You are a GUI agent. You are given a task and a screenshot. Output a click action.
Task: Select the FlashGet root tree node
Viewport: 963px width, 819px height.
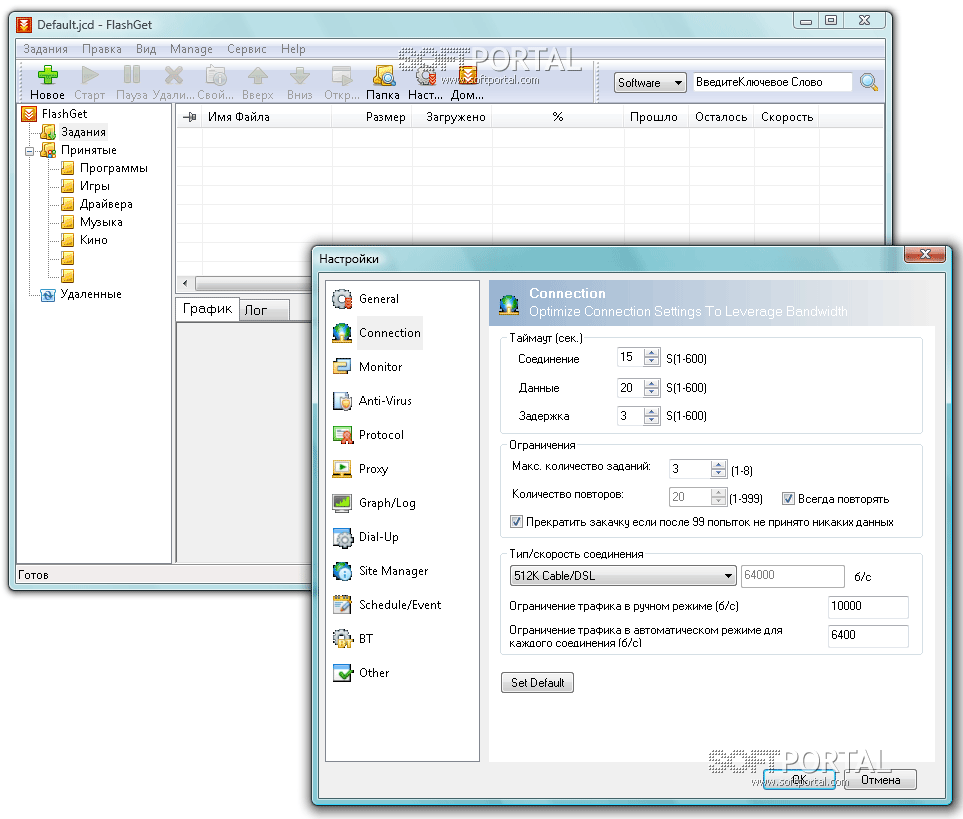64,114
